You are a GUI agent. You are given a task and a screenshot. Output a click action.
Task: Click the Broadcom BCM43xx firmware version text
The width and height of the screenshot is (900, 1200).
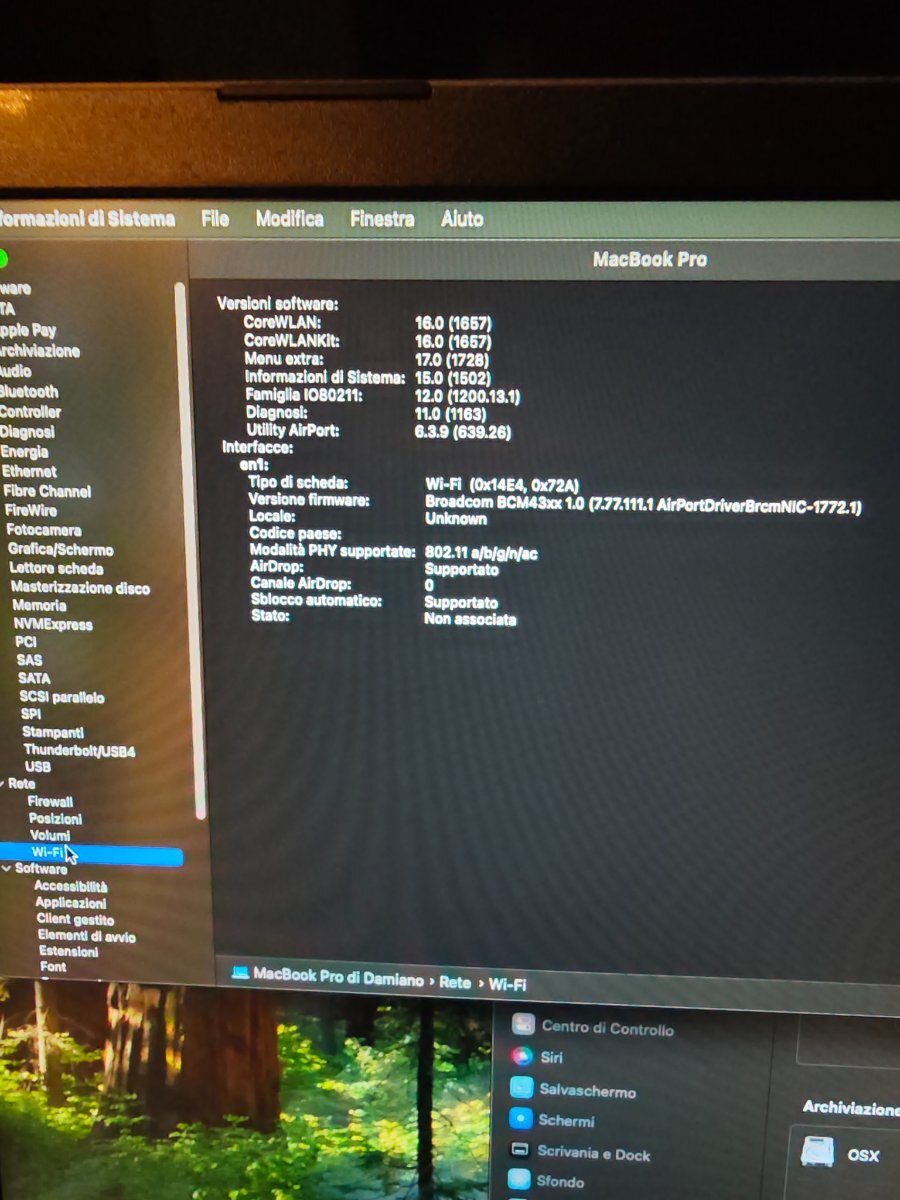point(643,505)
